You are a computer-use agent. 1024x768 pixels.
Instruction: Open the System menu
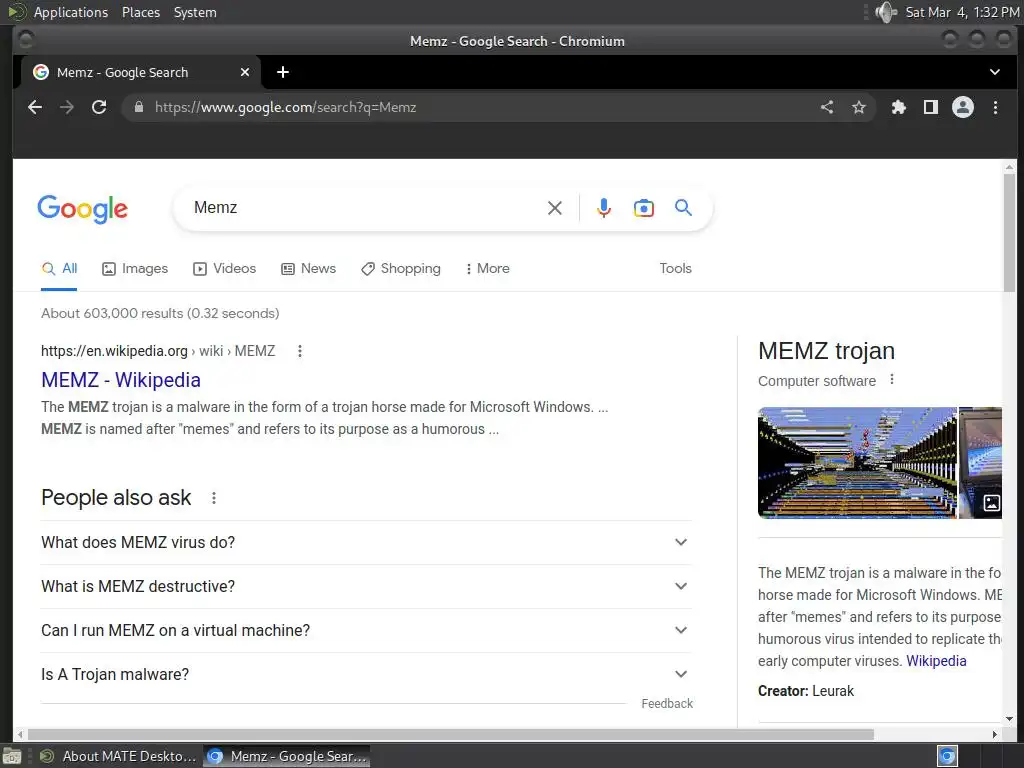(195, 12)
